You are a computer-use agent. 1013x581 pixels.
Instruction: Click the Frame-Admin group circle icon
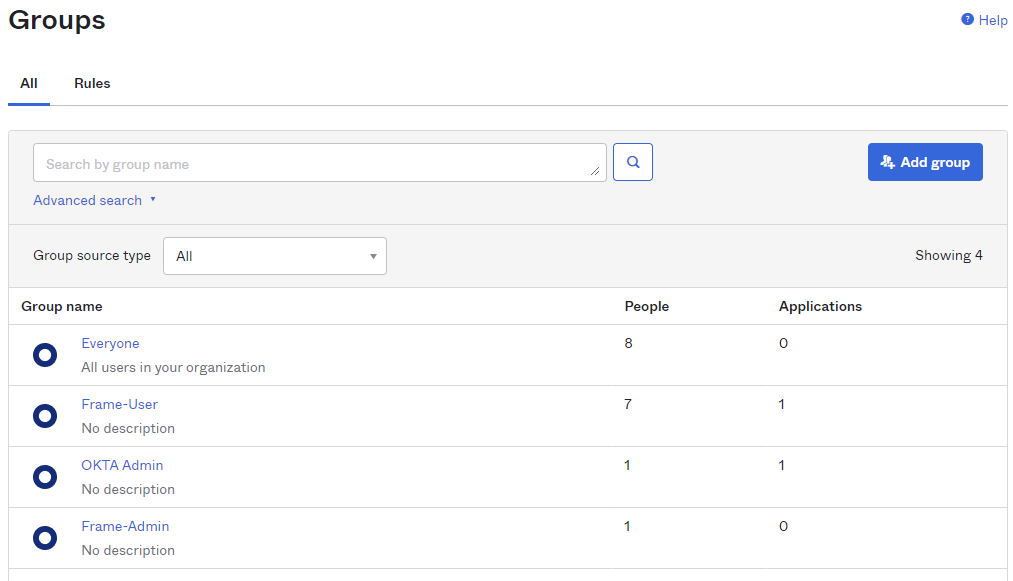tap(45, 538)
